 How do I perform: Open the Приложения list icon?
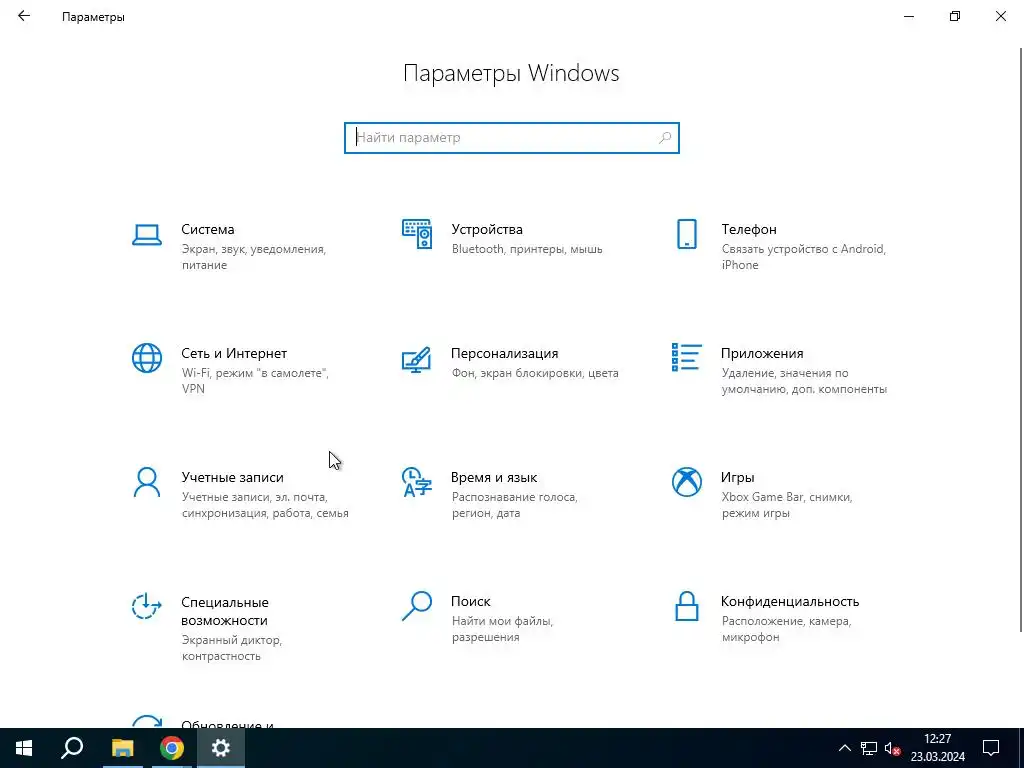(x=686, y=357)
